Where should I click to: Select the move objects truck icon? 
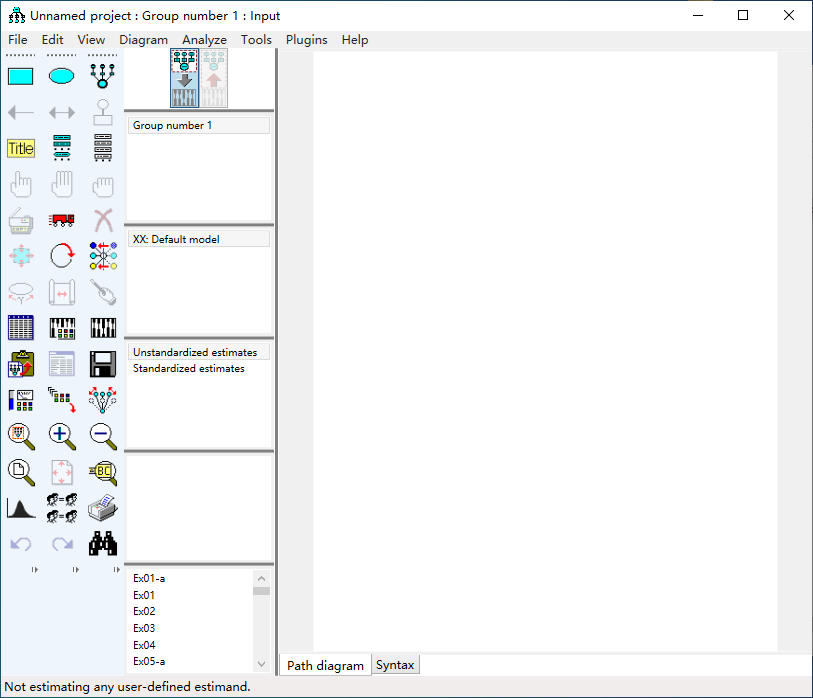pos(62,220)
